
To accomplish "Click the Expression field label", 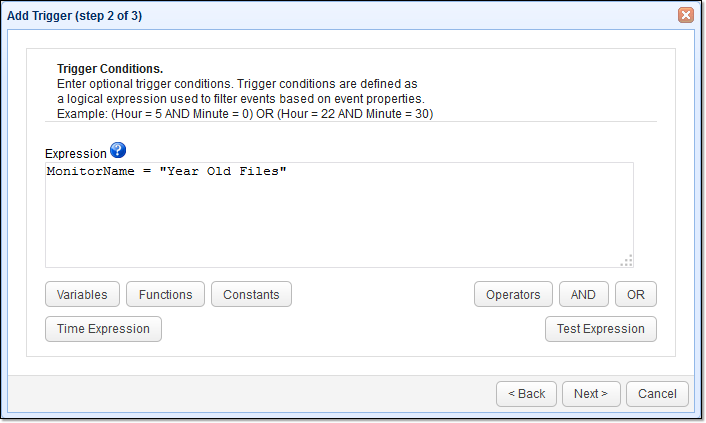I will [75, 154].
